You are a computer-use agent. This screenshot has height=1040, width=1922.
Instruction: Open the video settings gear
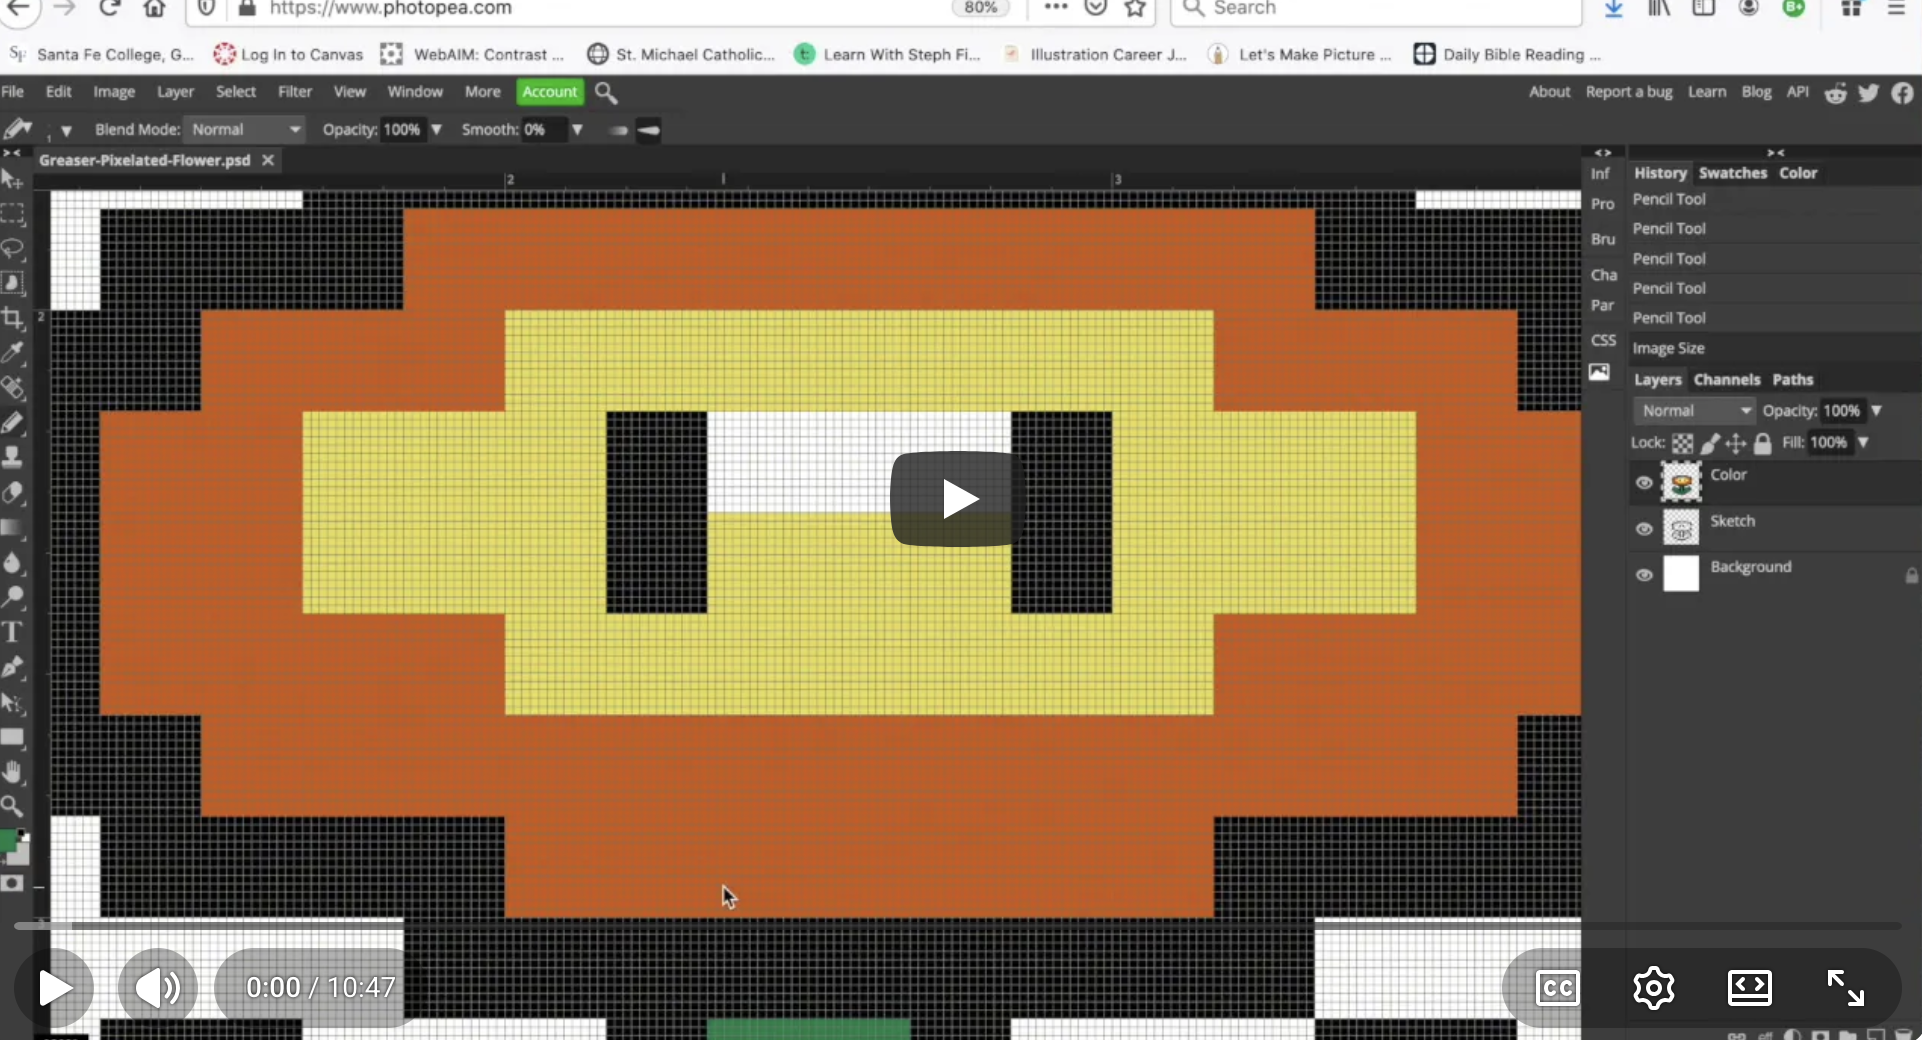pyautogui.click(x=1654, y=988)
